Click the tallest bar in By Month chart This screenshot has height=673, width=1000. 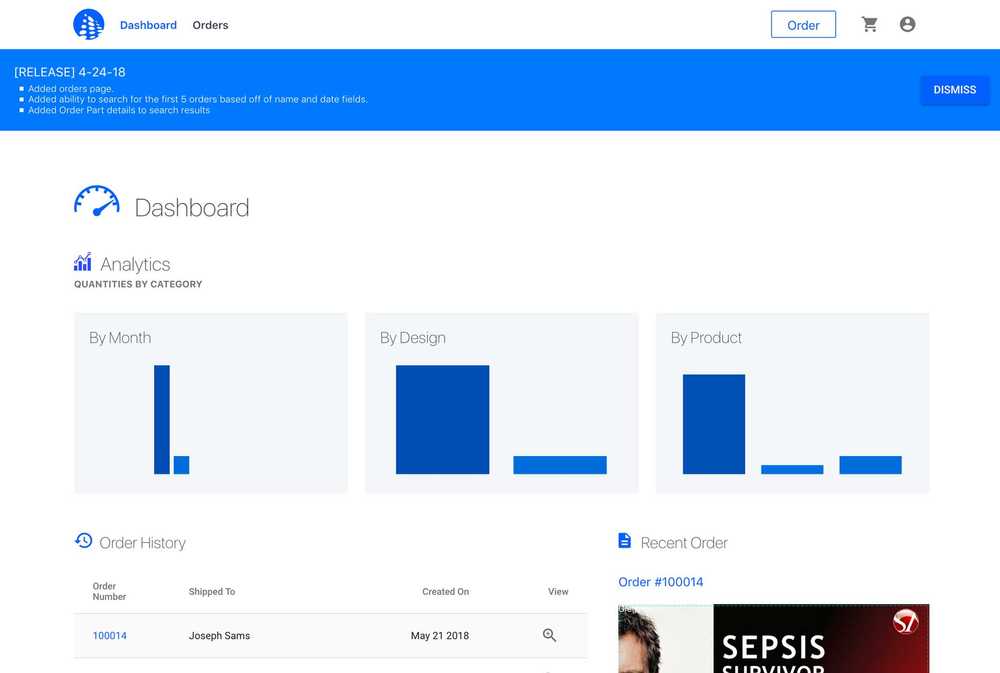162,420
